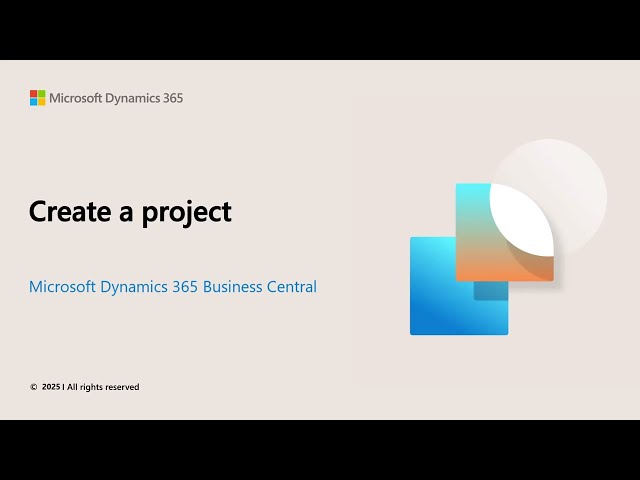The image size is (640, 480).
Task: Select the "Create a project" title
Action: (x=130, y=212)
